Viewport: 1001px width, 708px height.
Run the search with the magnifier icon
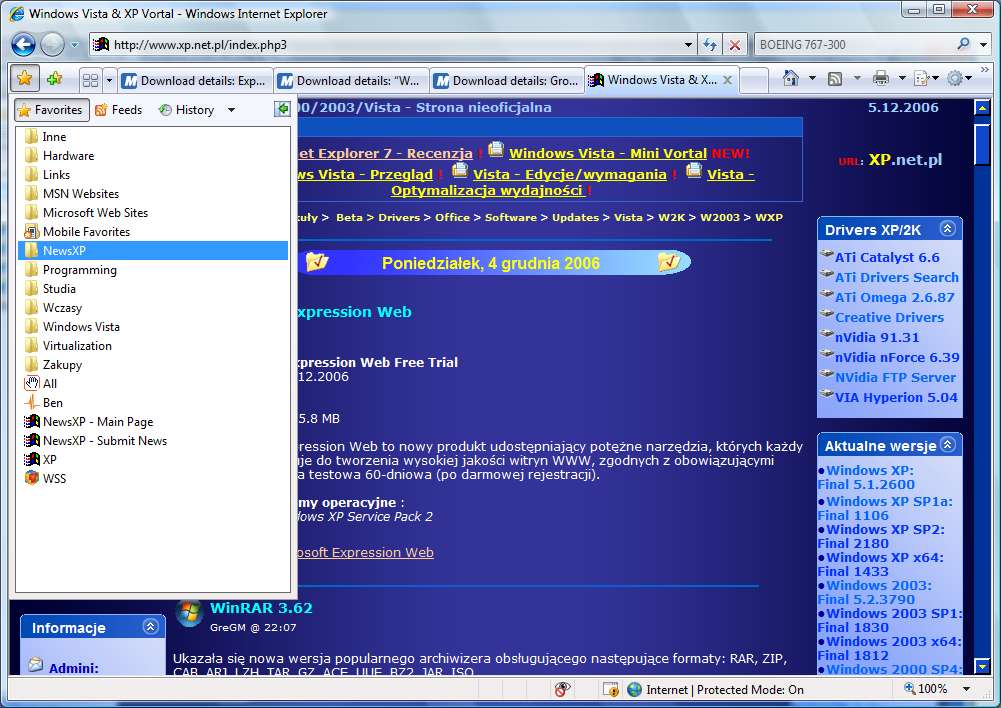click(x=964, y=44)
